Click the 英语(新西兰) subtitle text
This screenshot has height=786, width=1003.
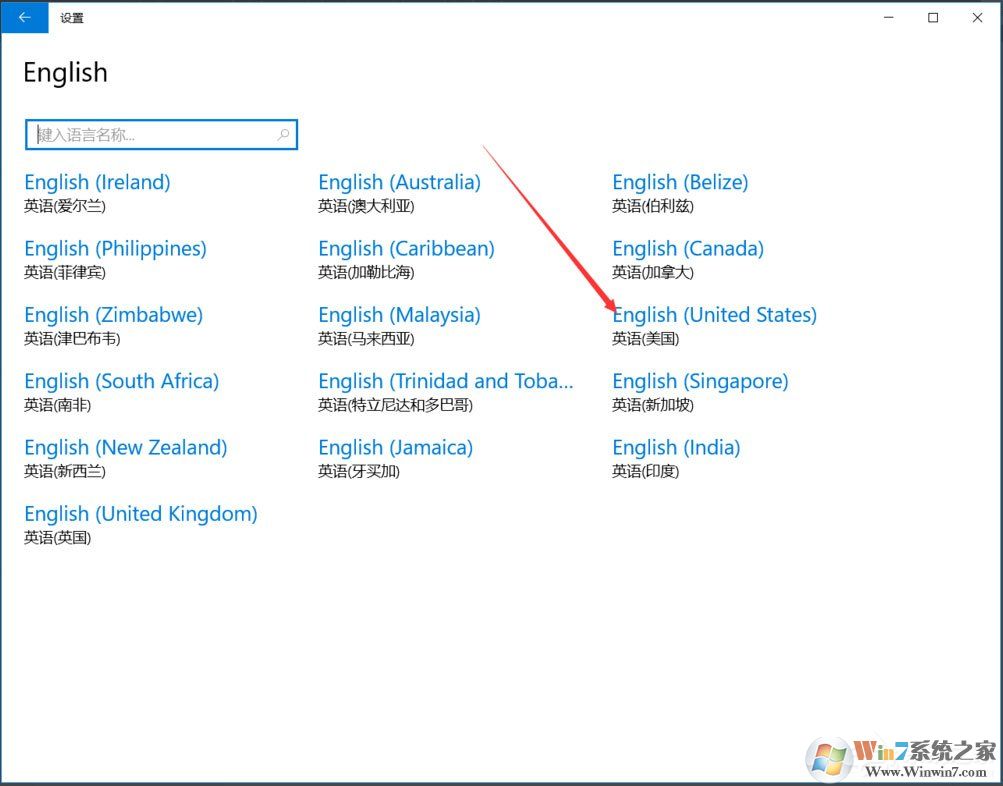click(x=65, y=471)
